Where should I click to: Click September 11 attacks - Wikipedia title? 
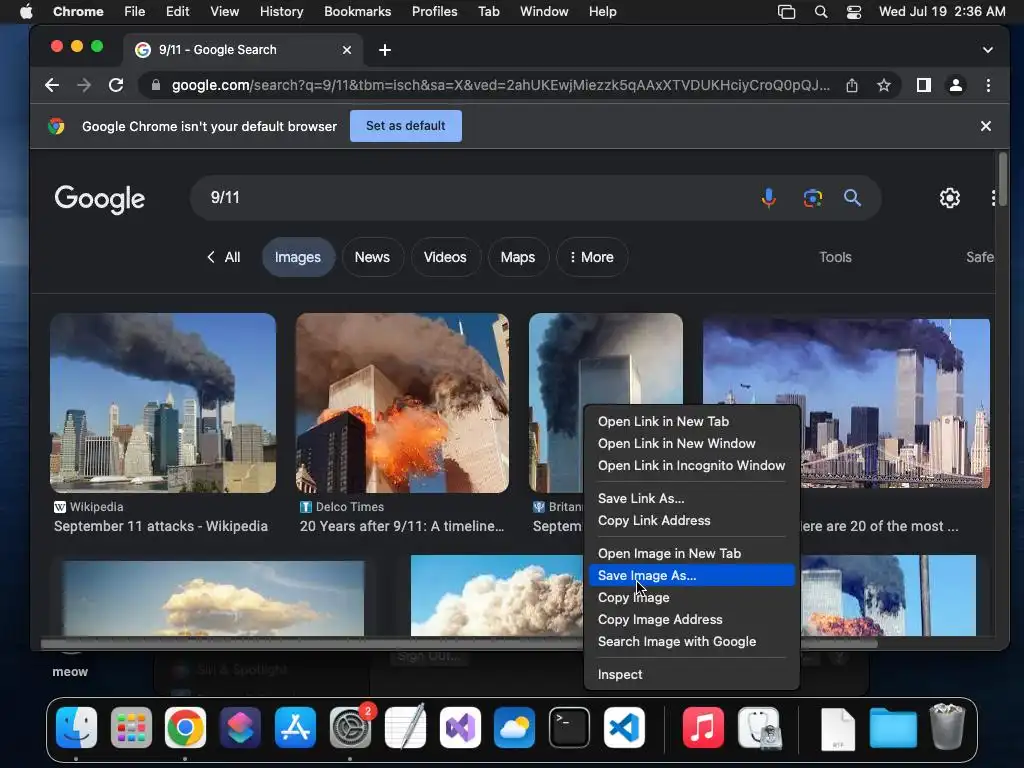[161, 526]
